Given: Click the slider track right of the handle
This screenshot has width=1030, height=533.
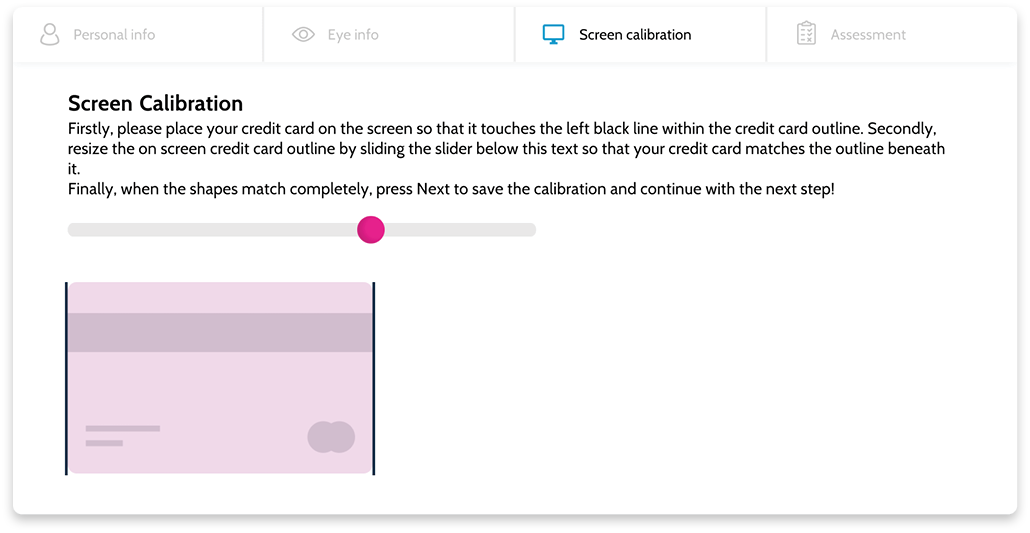Looking at the screenshot, I should click(x=460, y=229).
